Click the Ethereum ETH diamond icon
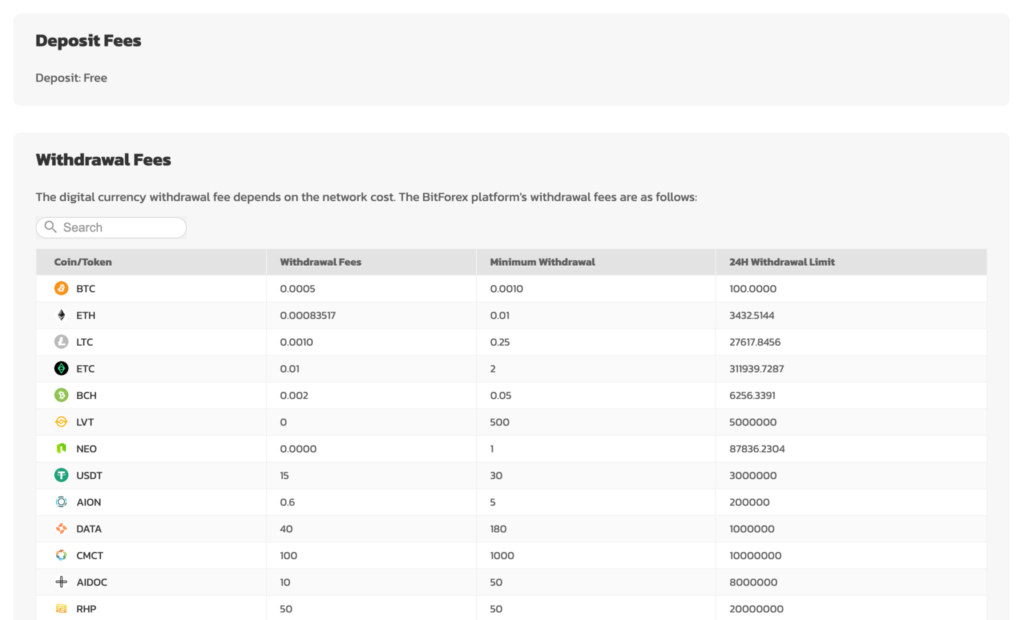 61,315
